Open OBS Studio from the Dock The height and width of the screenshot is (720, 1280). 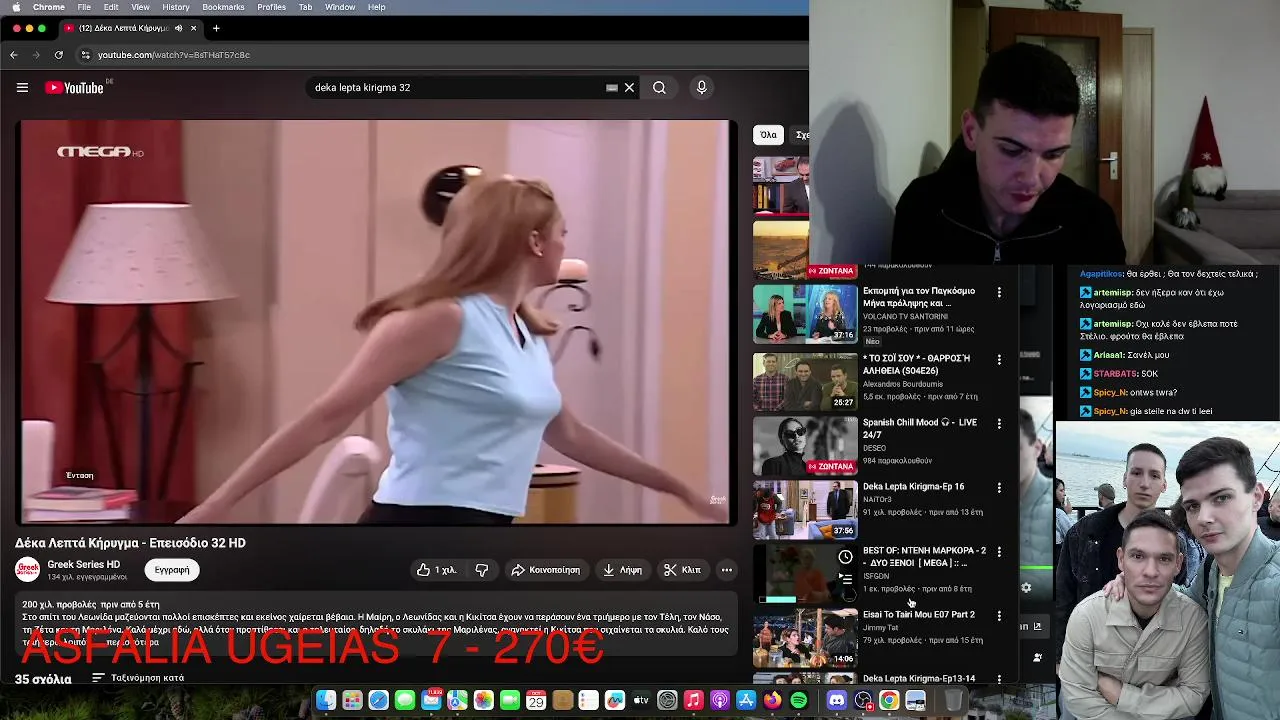click(863, 700)
